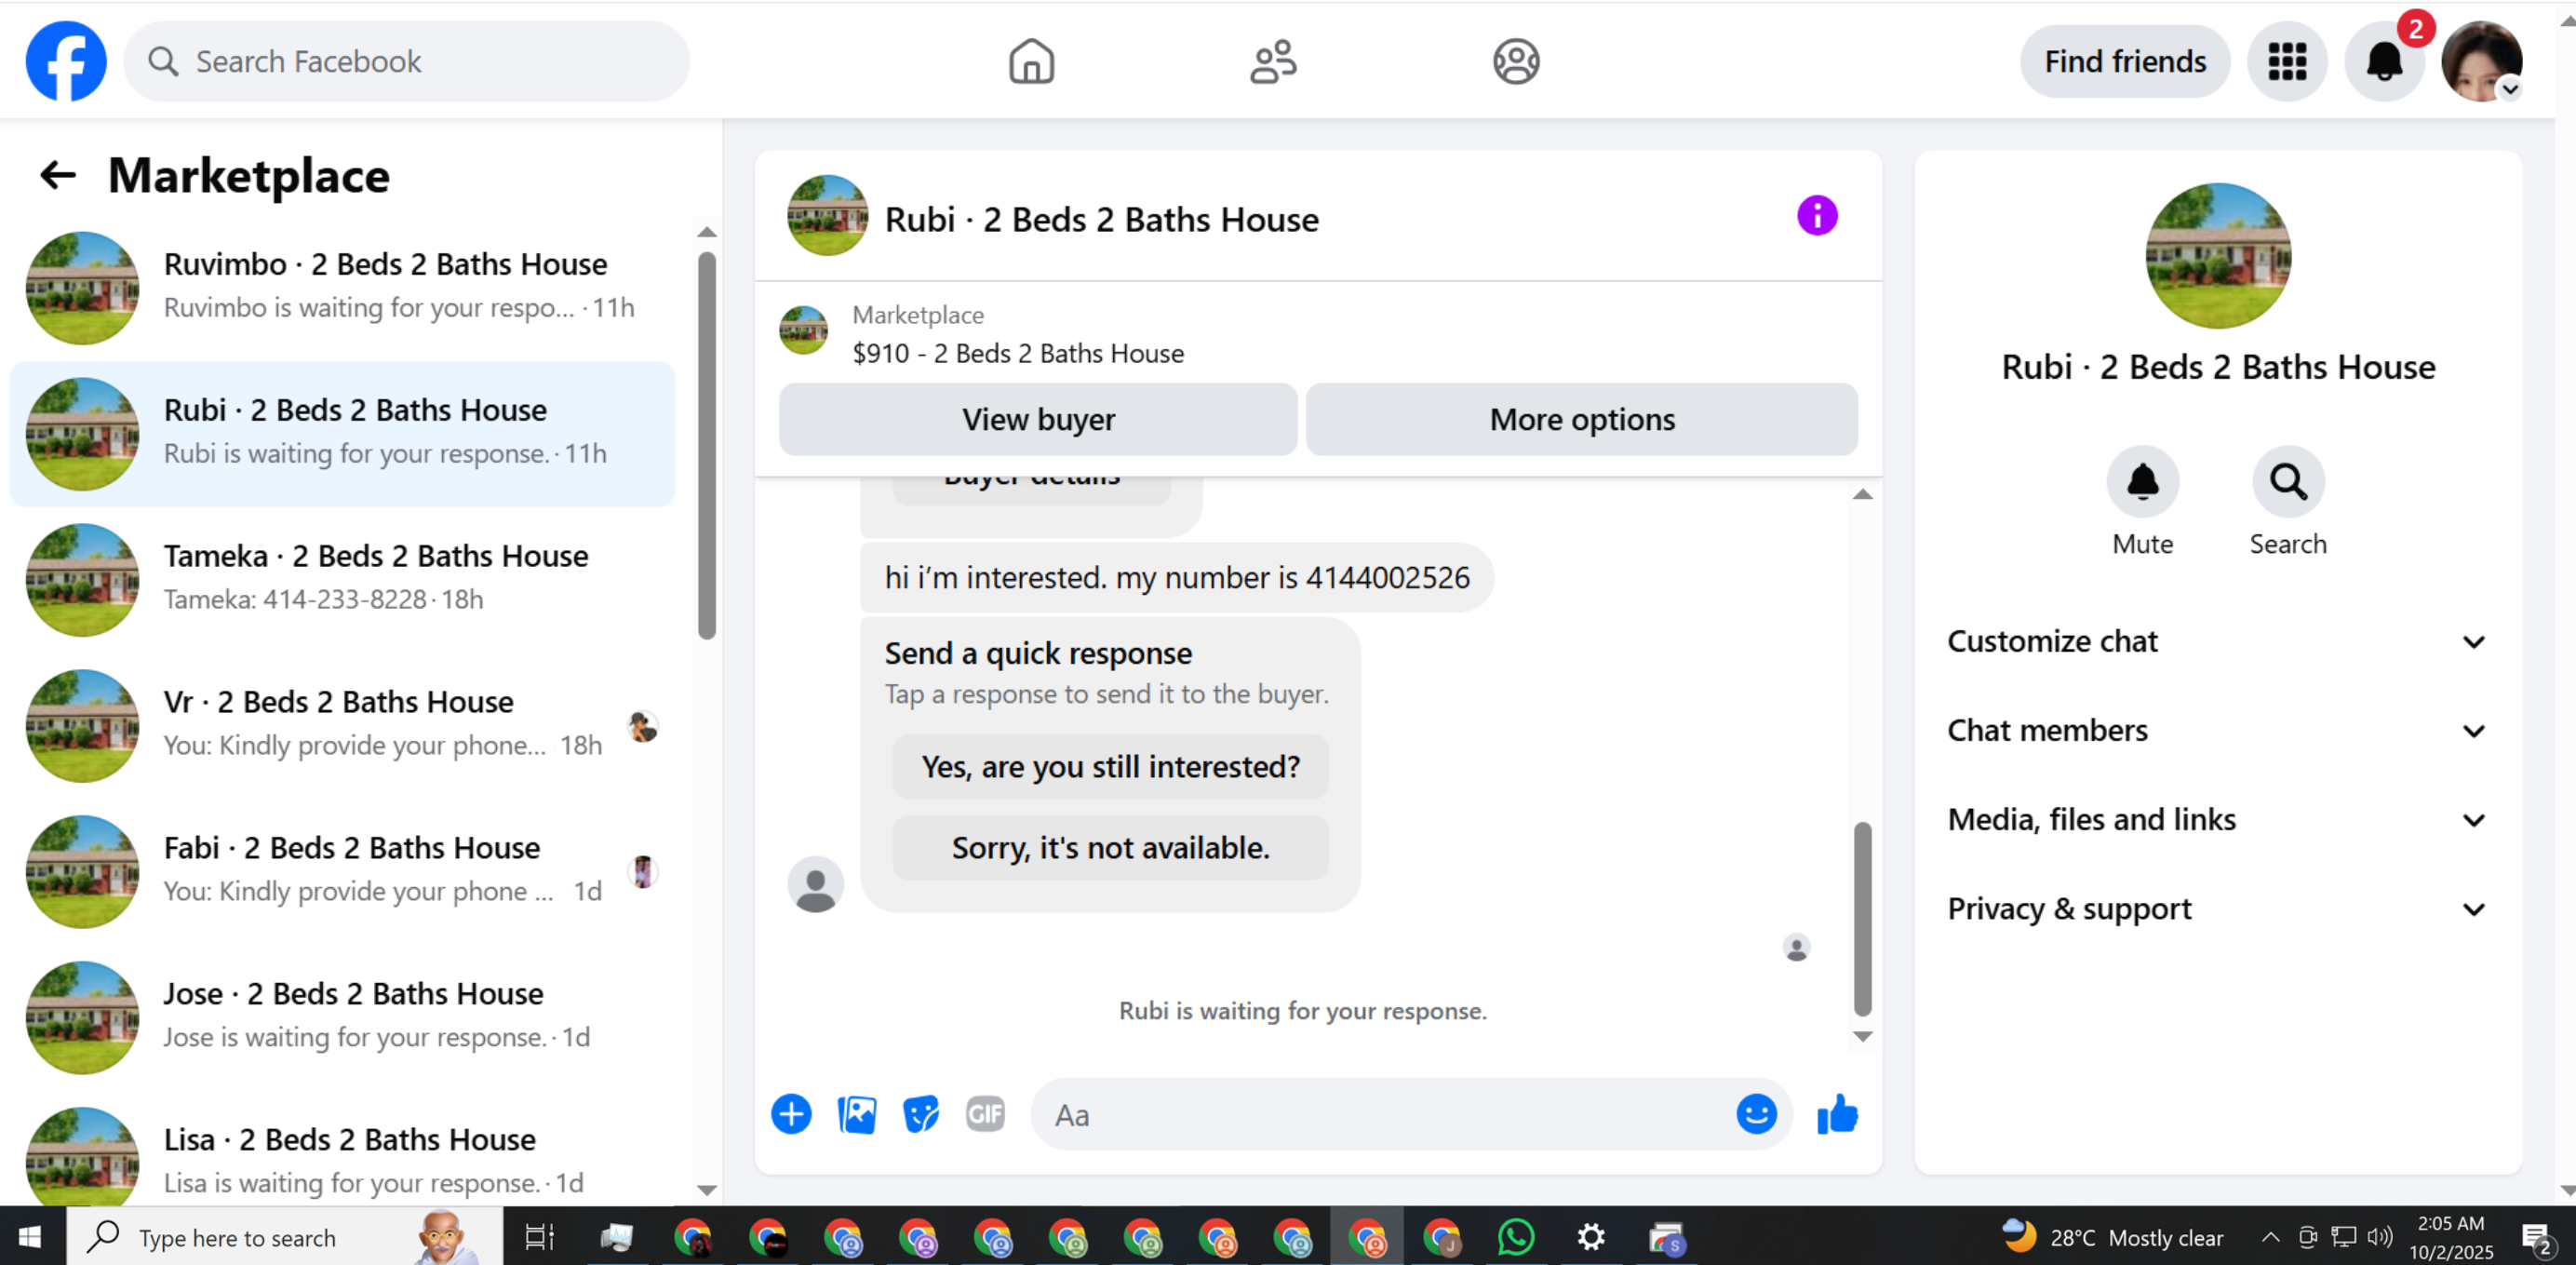2576x1265 pixels.
Task: Attach a photo with the image icon
Action: [856, 1114]
